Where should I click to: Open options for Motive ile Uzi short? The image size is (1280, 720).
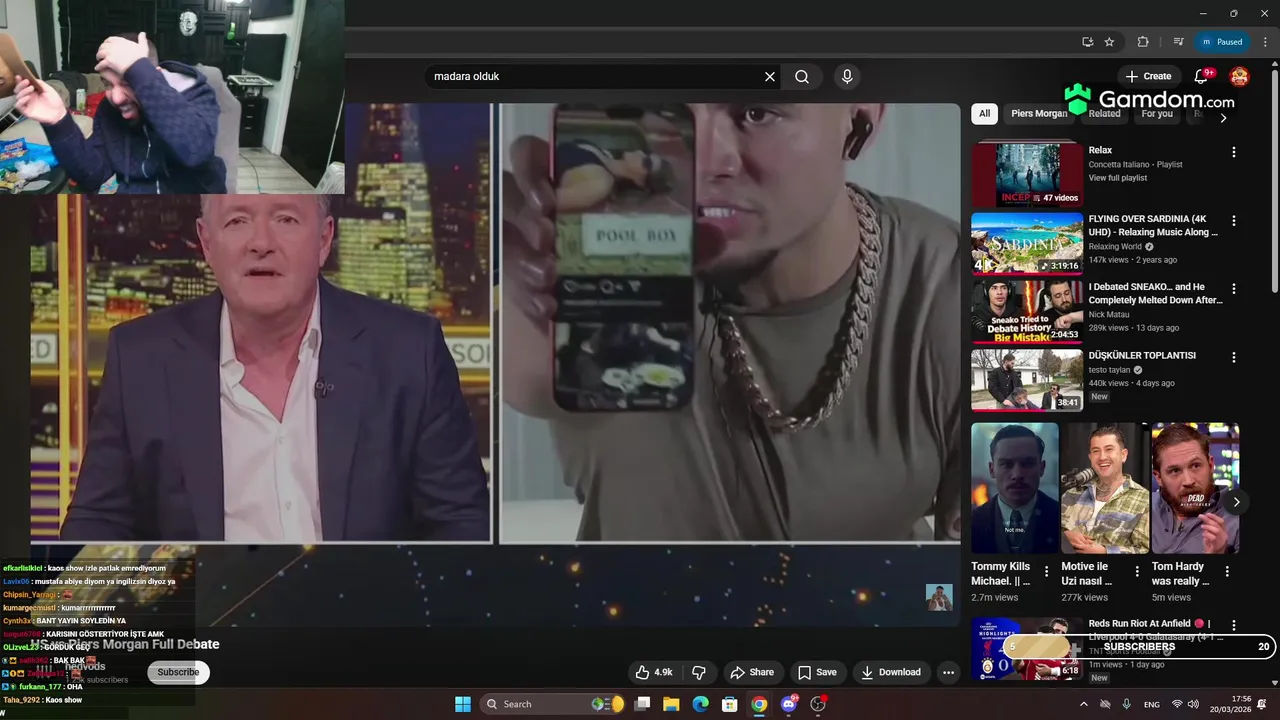coord(1137,572)
